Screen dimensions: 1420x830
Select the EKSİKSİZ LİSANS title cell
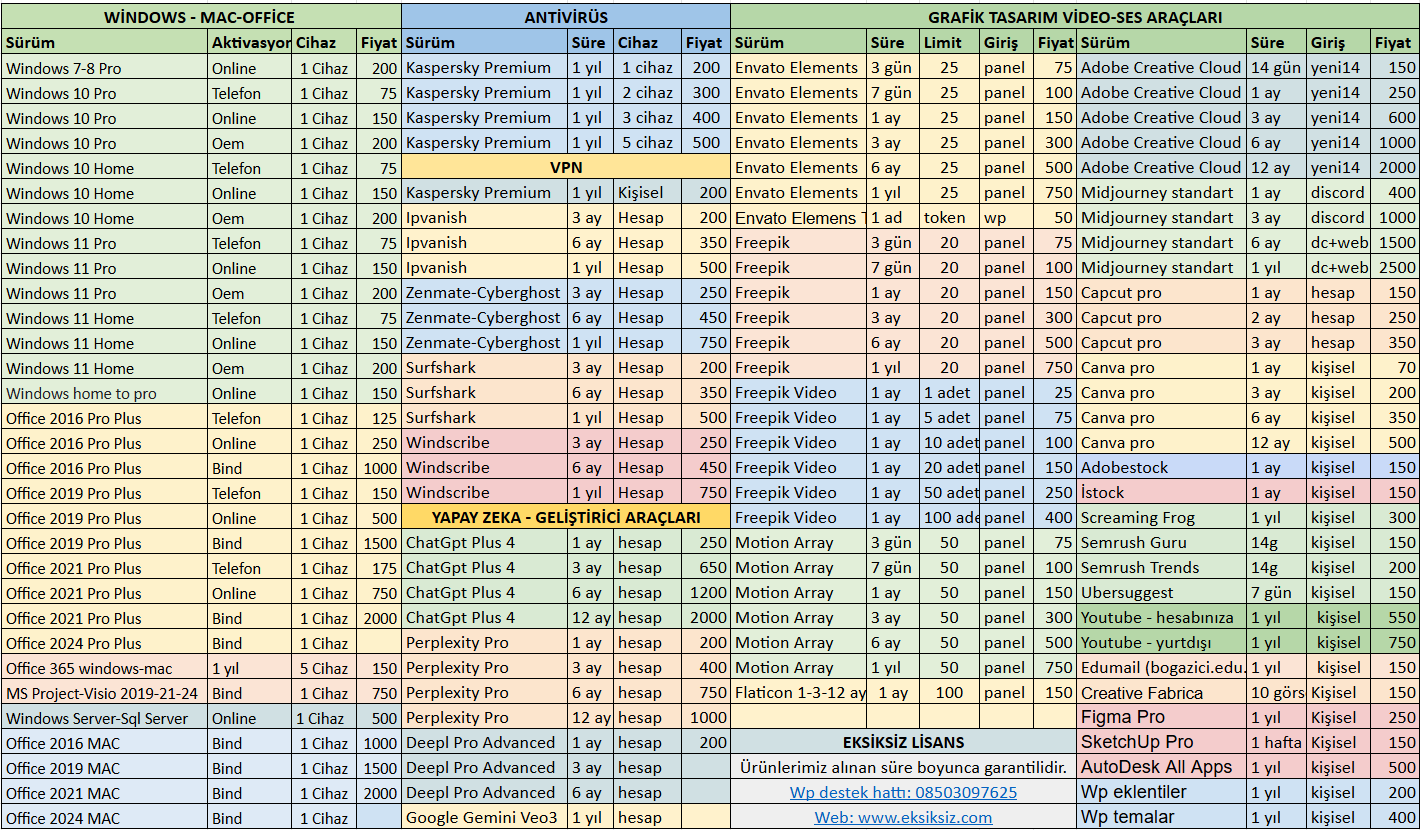(x=903, y=742)
